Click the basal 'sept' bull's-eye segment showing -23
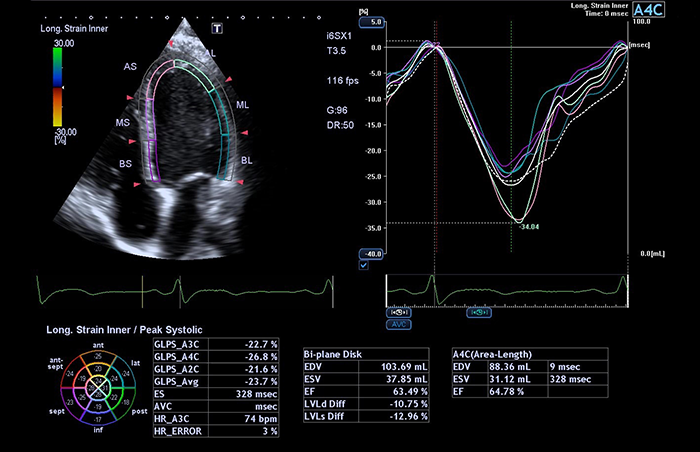 click(x=70, y=403)
